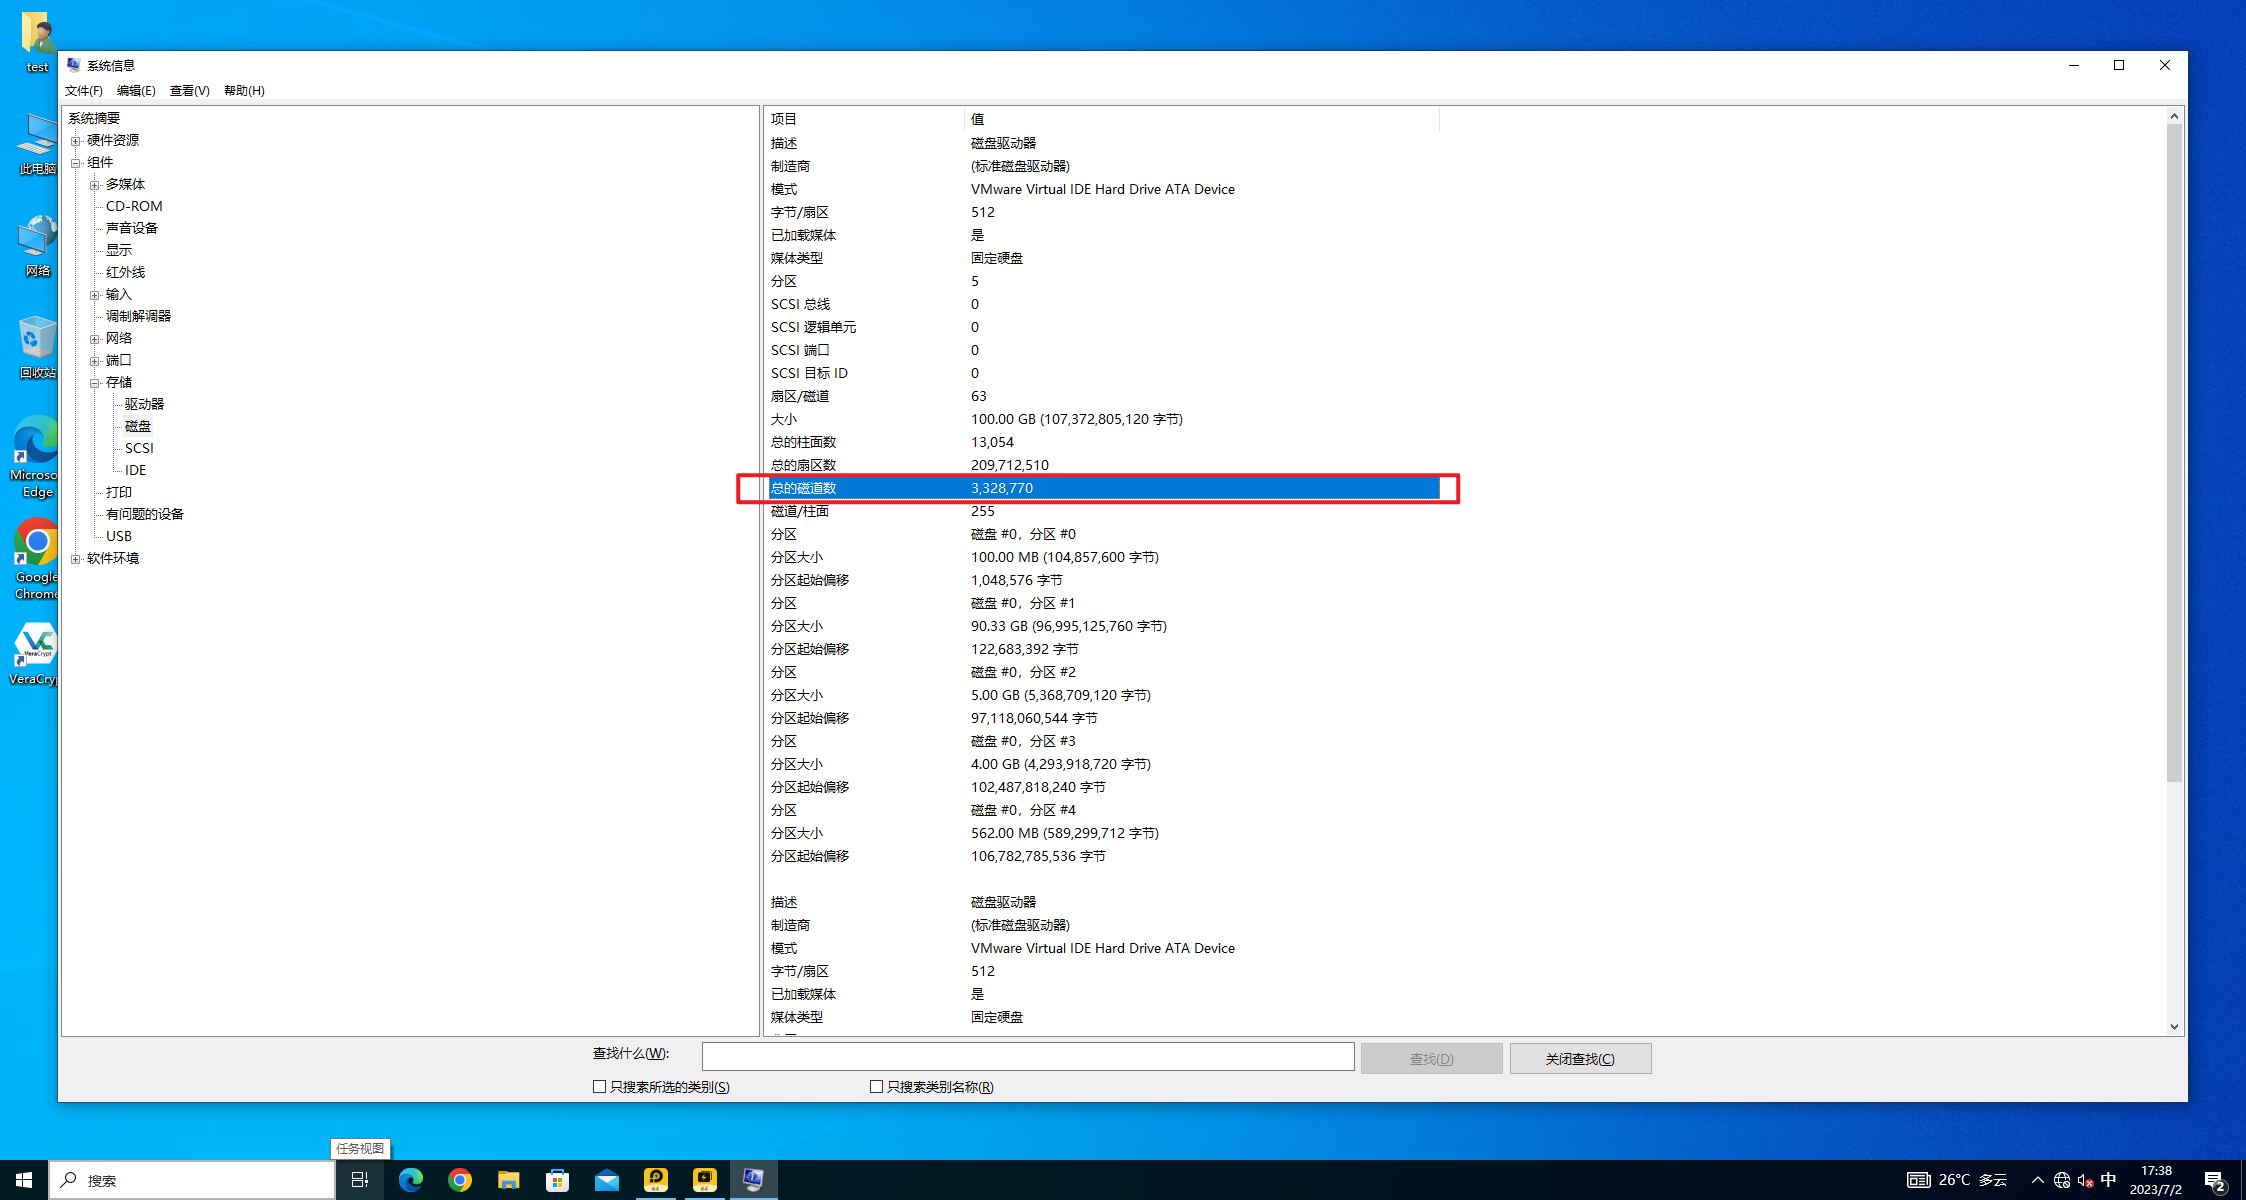The height and width of the screenshot is (1200, 2246).
Task: Open File Explorer from the taskbar
Action: pos(508,1179)
